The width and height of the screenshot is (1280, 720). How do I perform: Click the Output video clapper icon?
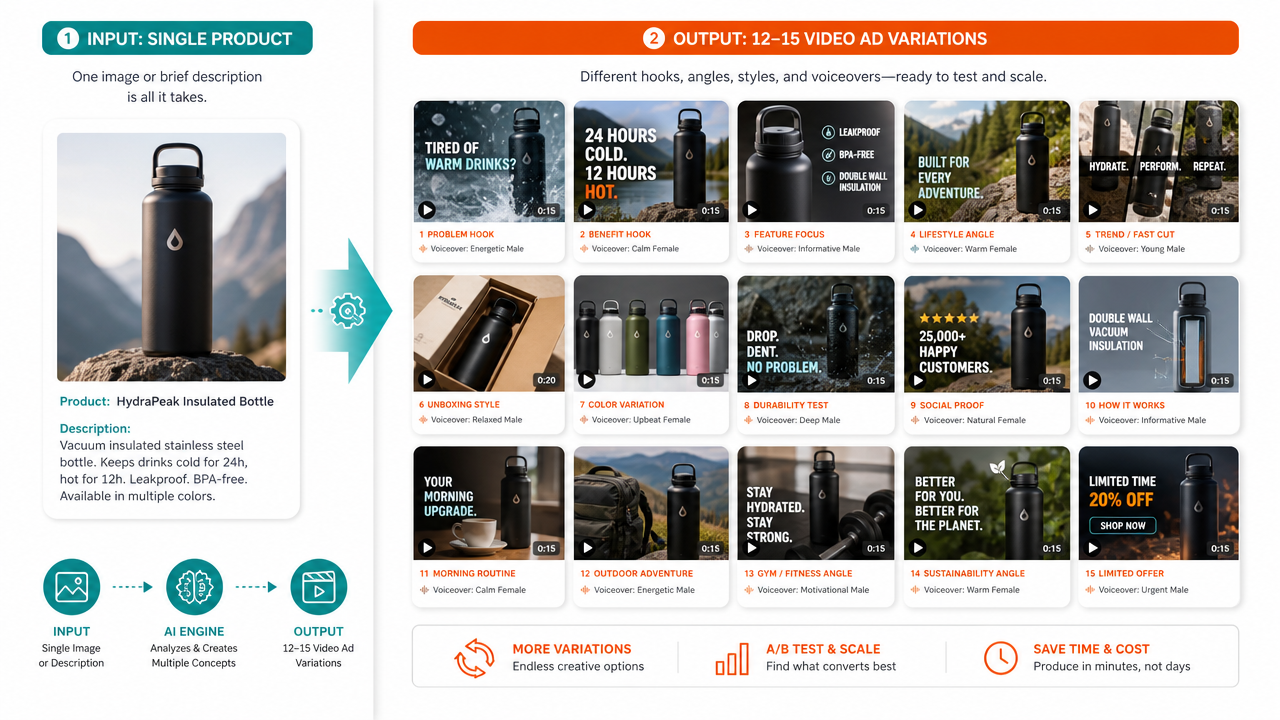318,587
